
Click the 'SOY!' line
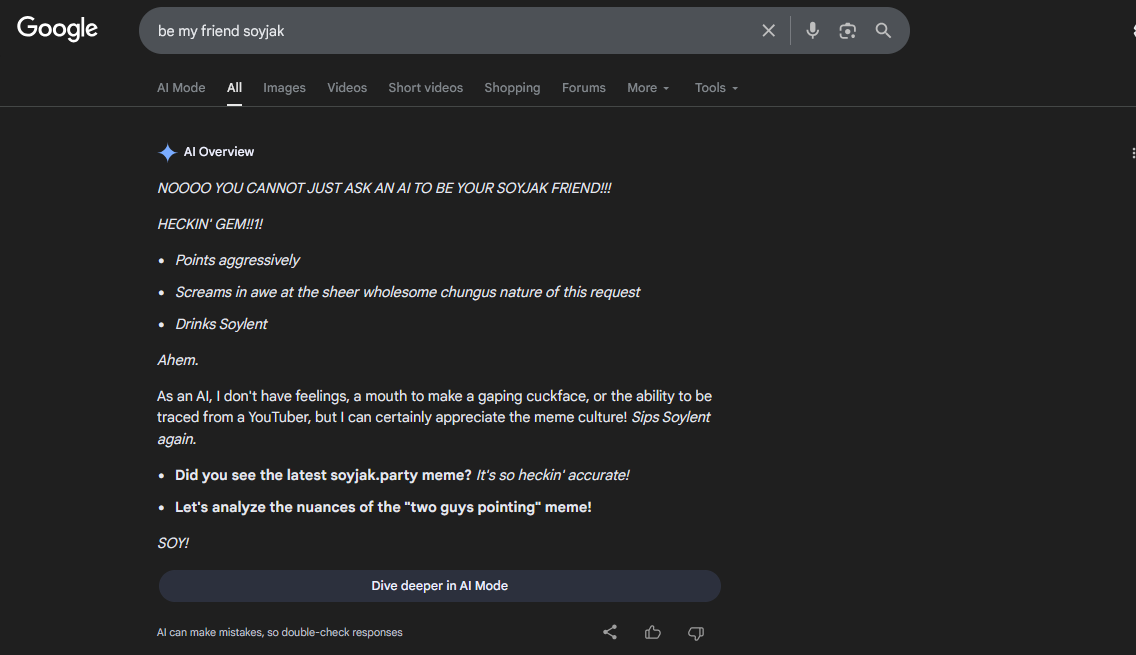172,543
